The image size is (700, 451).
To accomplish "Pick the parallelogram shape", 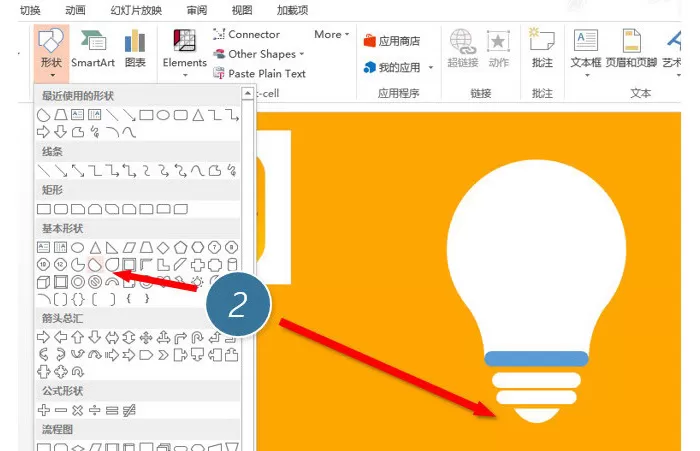I will coord(129,247).
